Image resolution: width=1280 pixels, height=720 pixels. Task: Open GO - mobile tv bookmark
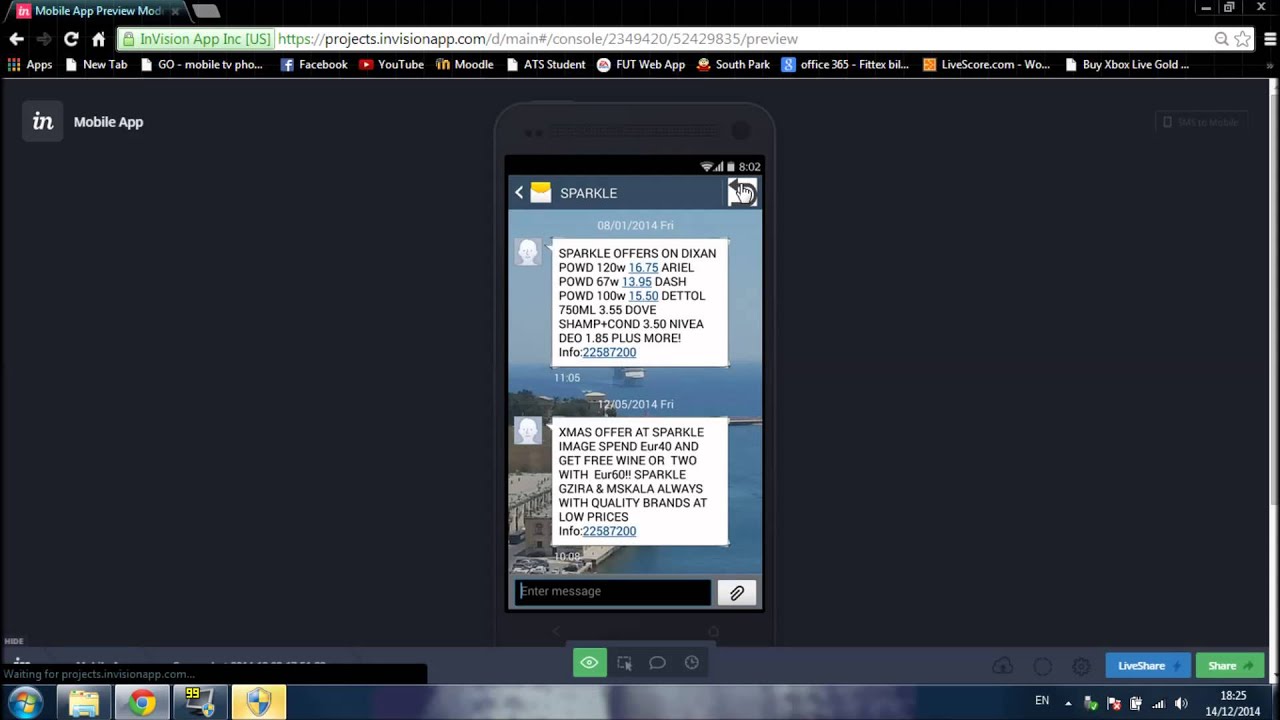201,65
